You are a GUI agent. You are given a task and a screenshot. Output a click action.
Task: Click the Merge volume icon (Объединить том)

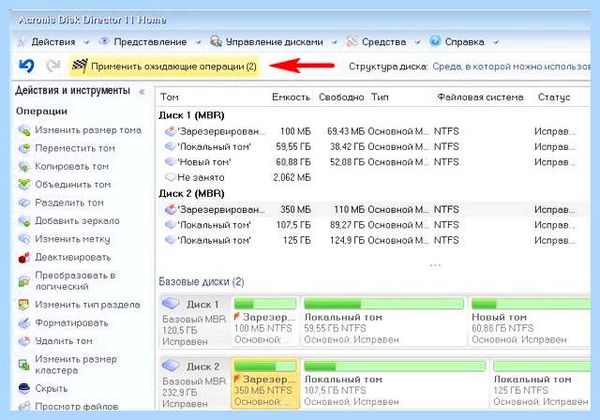[x=24, y=185]
